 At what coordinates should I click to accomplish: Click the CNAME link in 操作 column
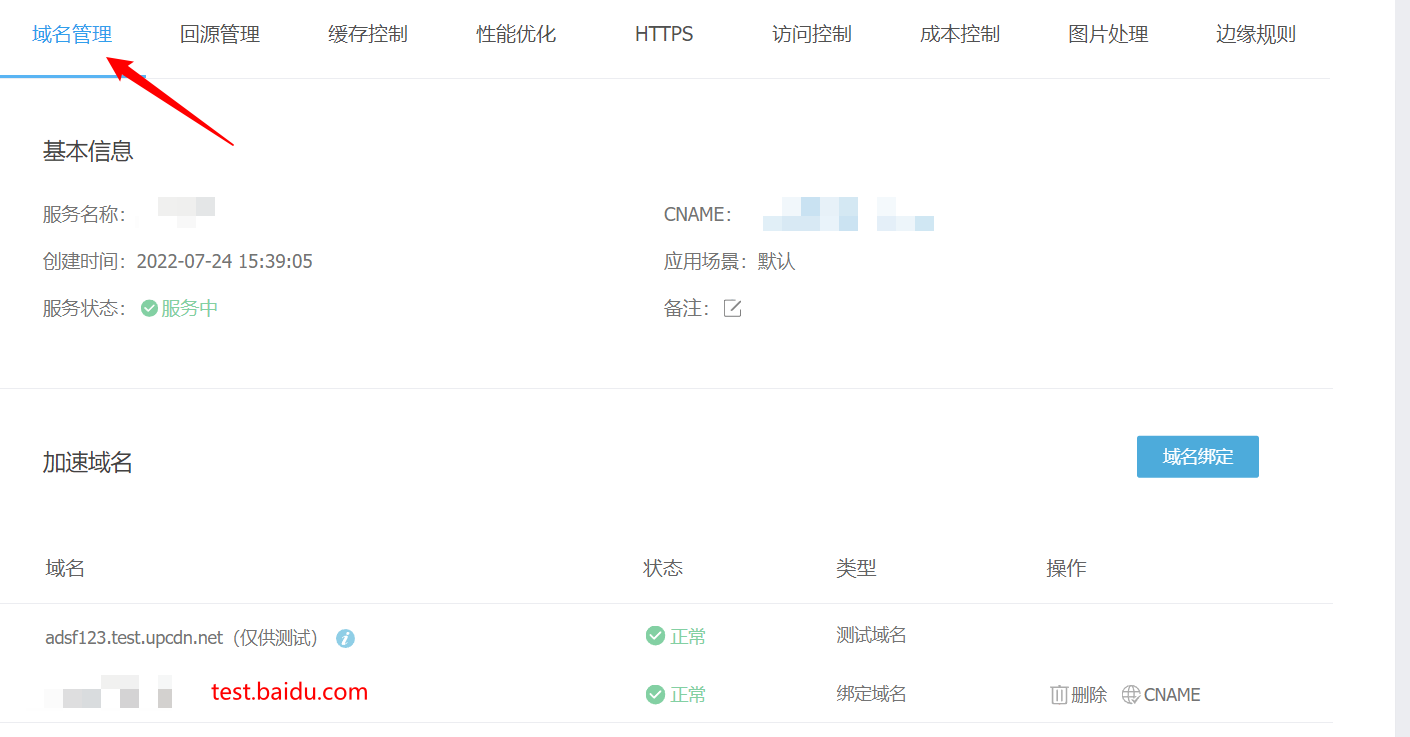coord(1172,695)
